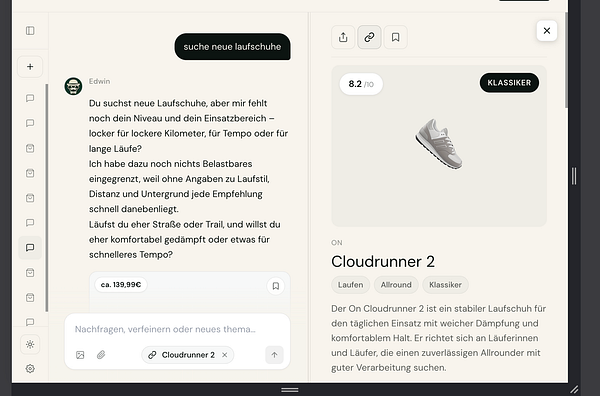Image resolution: width=600 pixels, height=396 pixels.
Task: Remove the Cloudrunner 2 chip with its x
Action: 225,355
